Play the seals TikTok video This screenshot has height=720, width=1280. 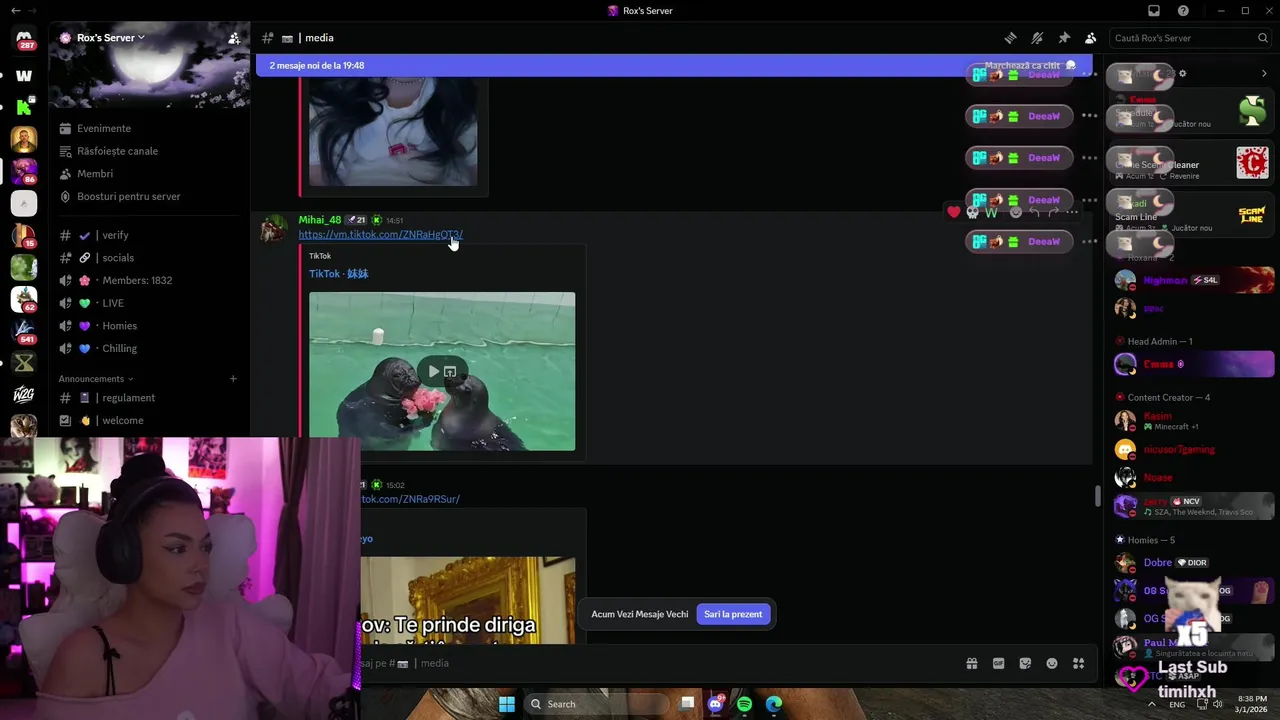(432, 371)
